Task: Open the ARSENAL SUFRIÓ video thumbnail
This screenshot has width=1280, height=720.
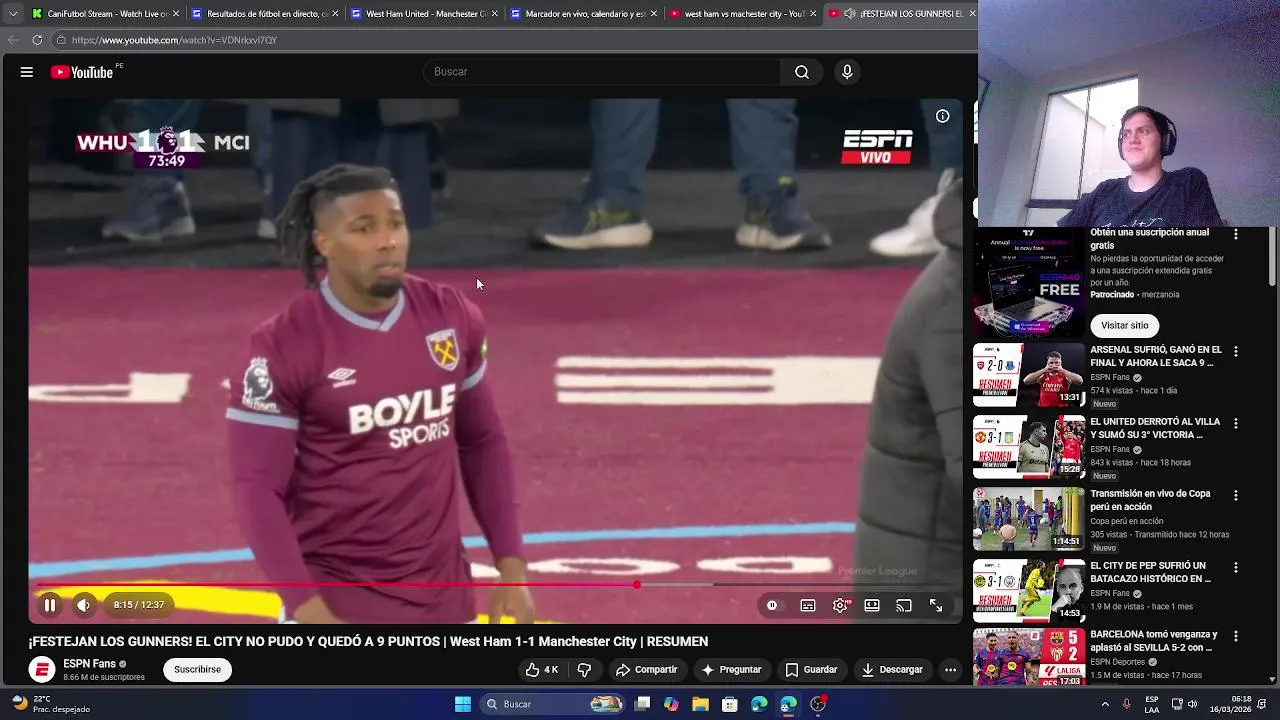Action: 1029,375
